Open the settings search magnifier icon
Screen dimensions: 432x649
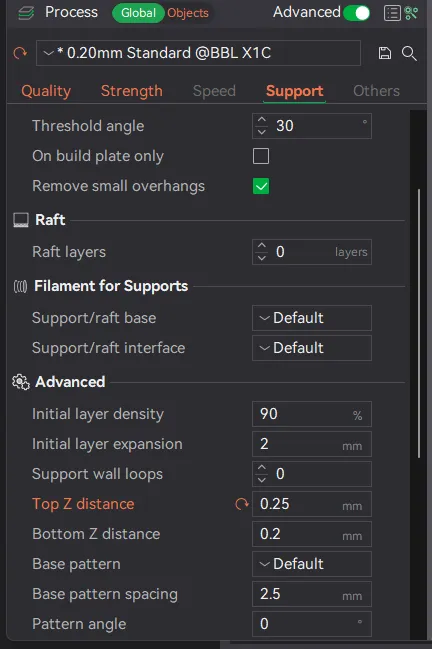pos(409,53)
